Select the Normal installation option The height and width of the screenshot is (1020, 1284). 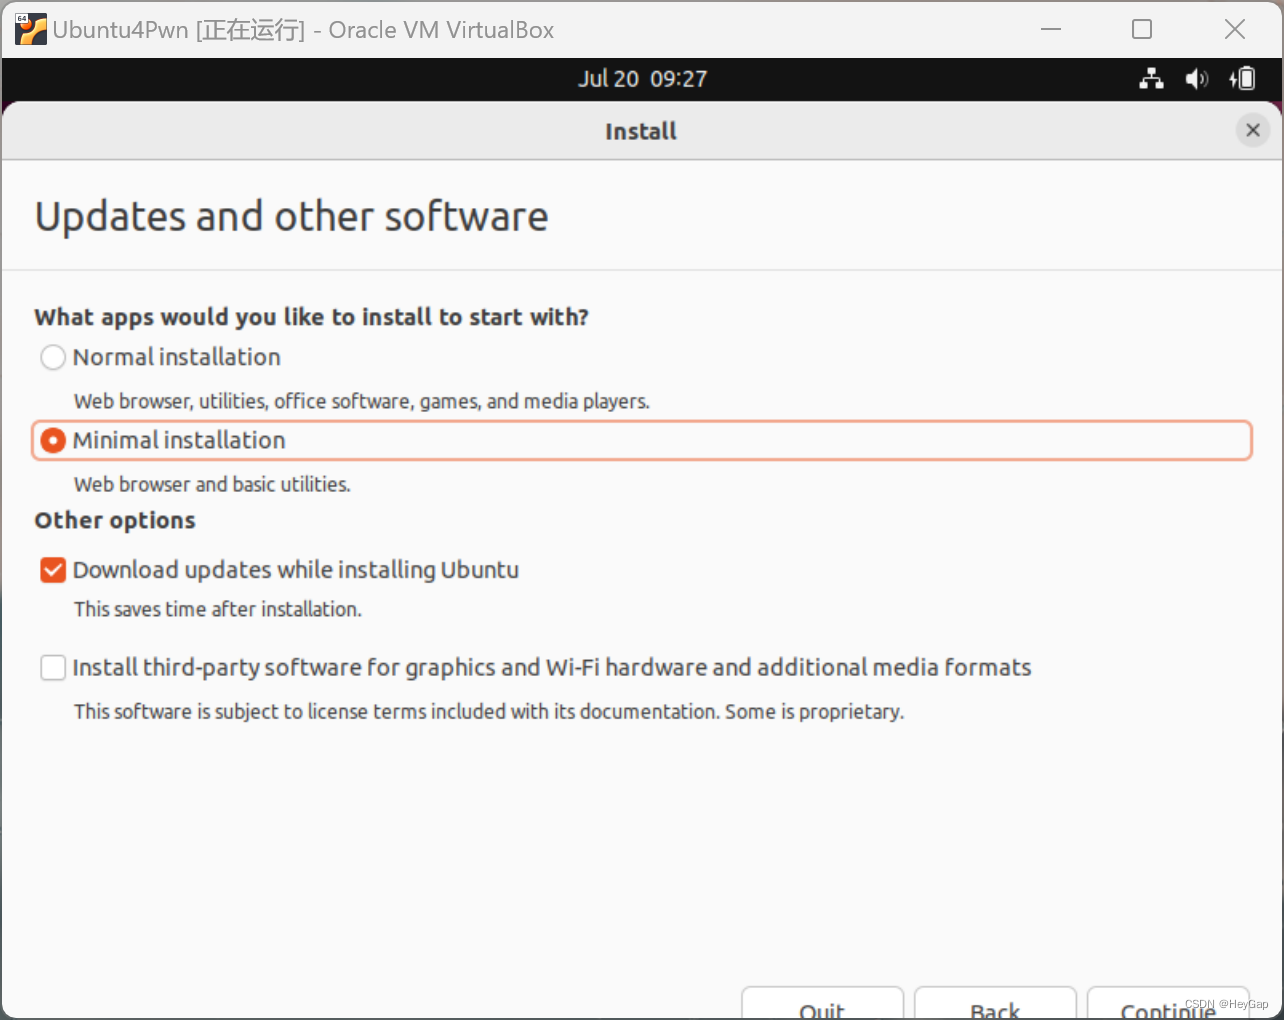[x=52, y=357]
